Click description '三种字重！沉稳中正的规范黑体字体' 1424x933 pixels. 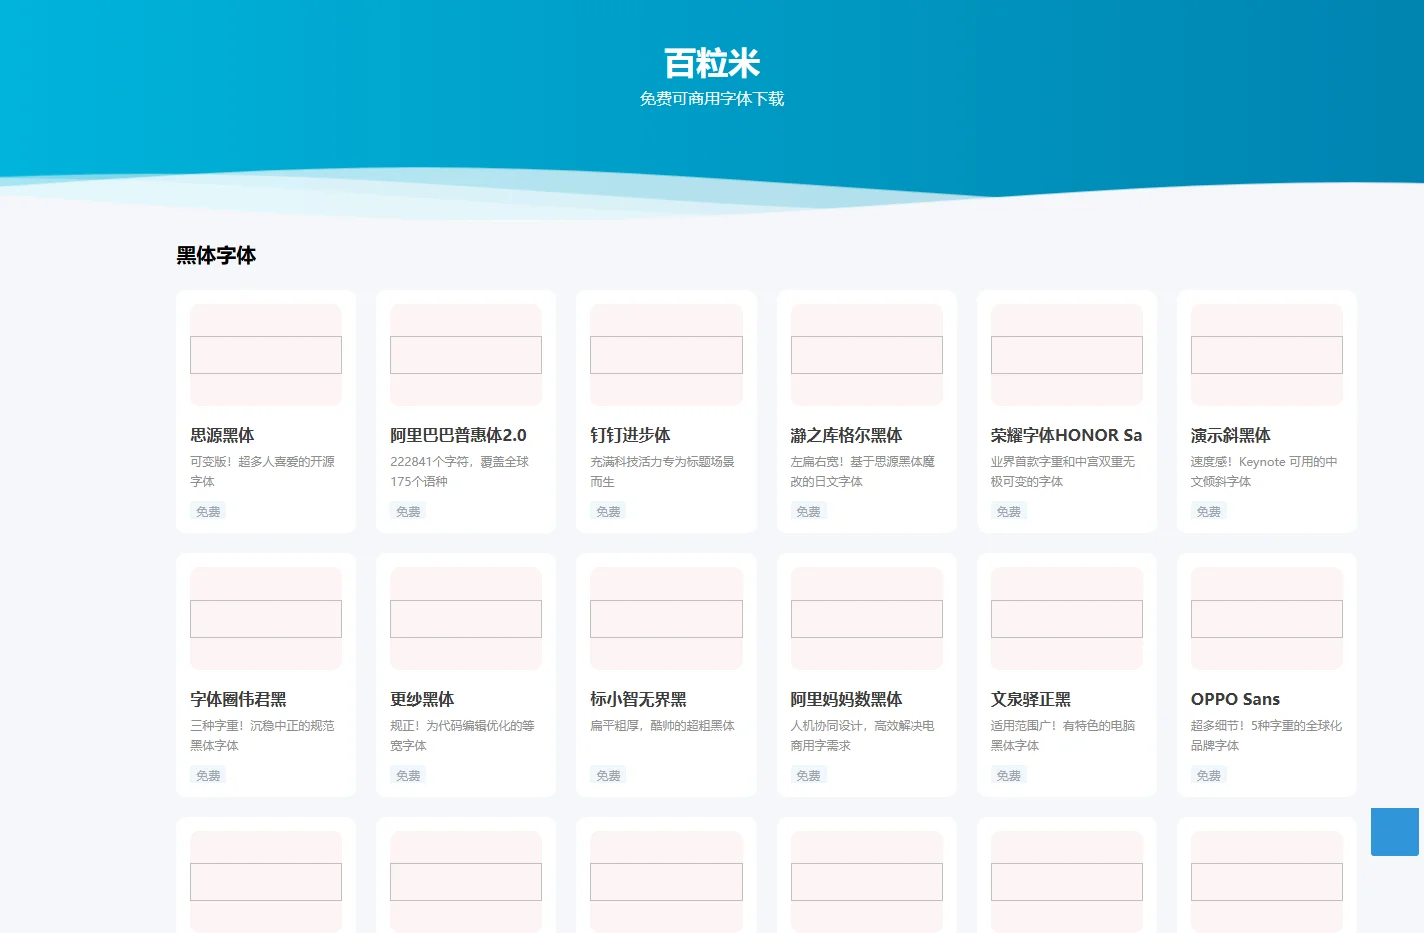click(x=263, y=735)
